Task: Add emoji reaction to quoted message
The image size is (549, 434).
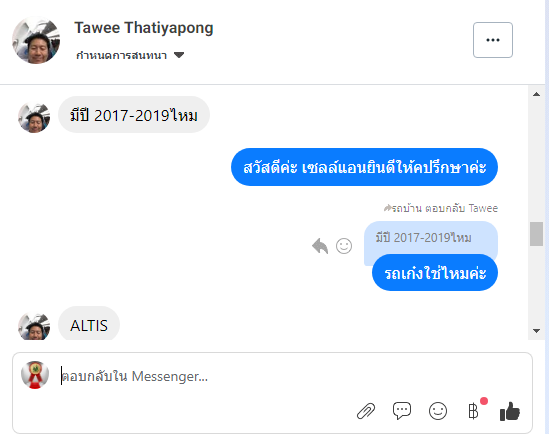Action: click(x=344, y=246)
